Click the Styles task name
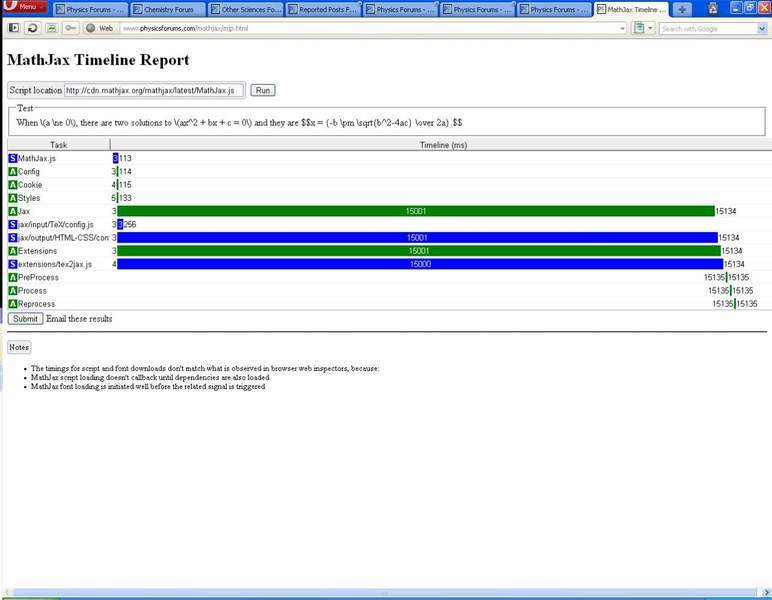 (x=29, y=198)
